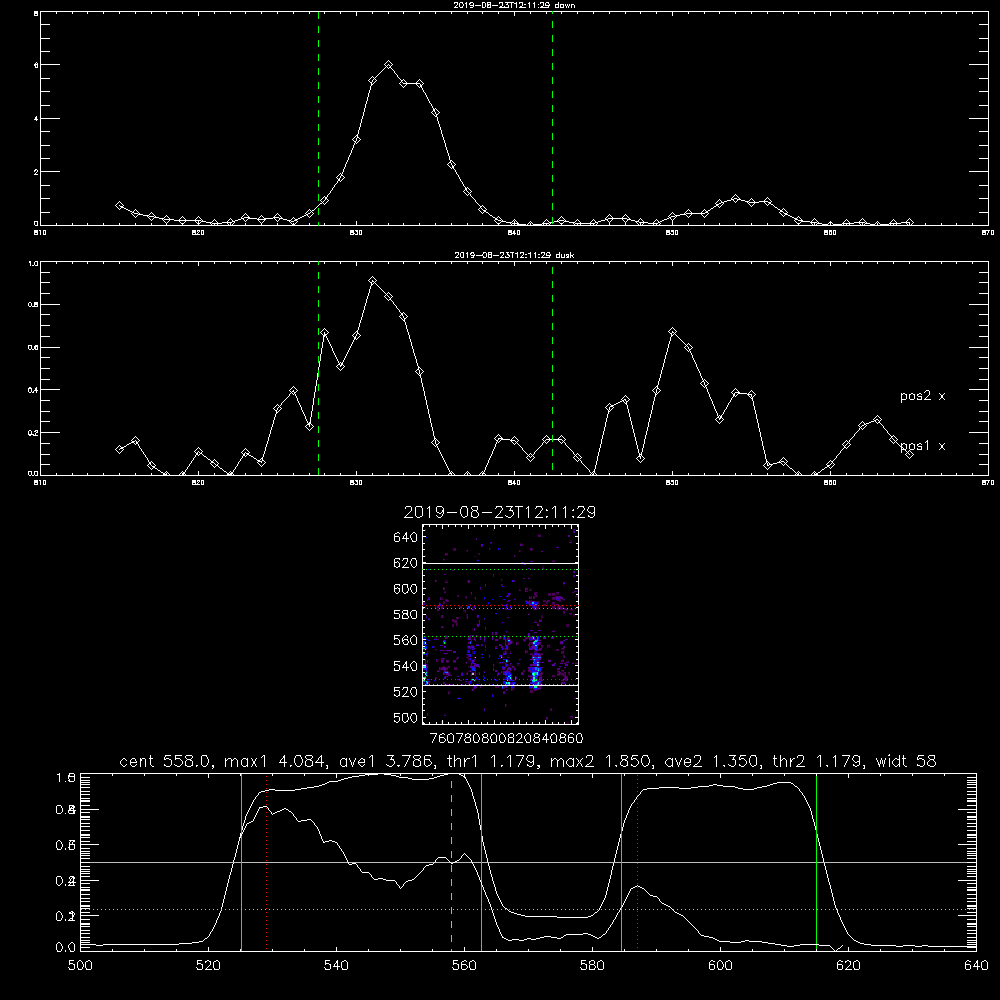Click the lower white horizontal line in spectrogram

(x=500, y=685)
